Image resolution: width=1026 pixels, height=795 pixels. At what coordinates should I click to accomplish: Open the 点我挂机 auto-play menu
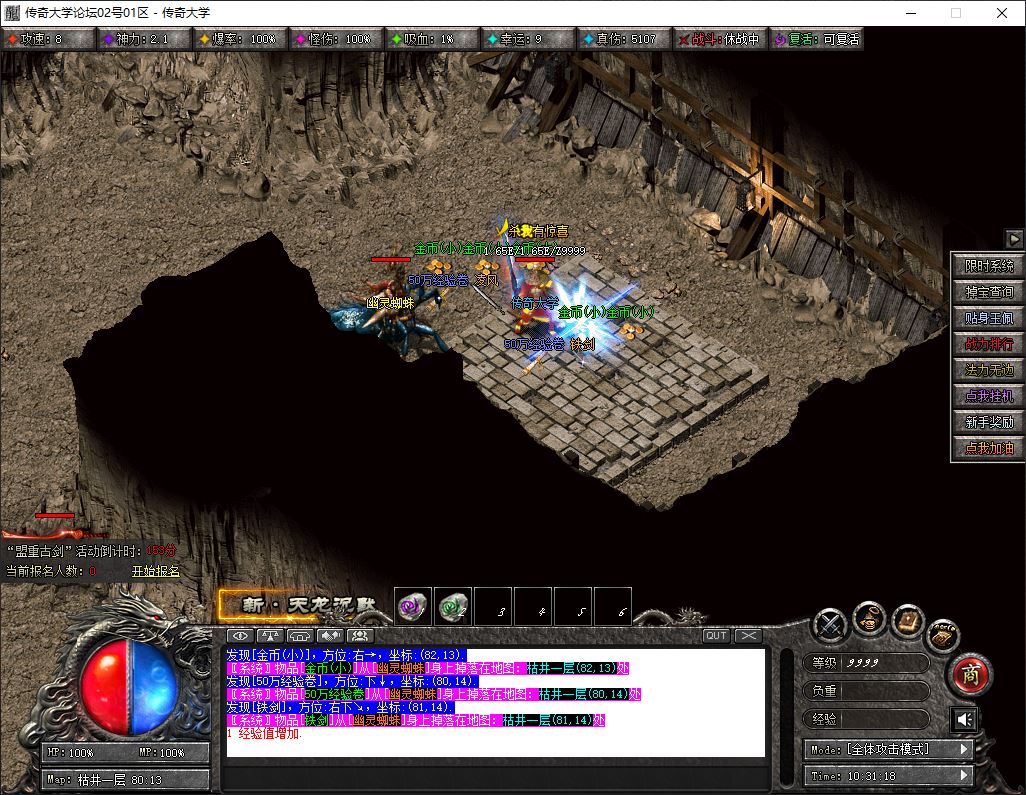(x=989, y=396)
